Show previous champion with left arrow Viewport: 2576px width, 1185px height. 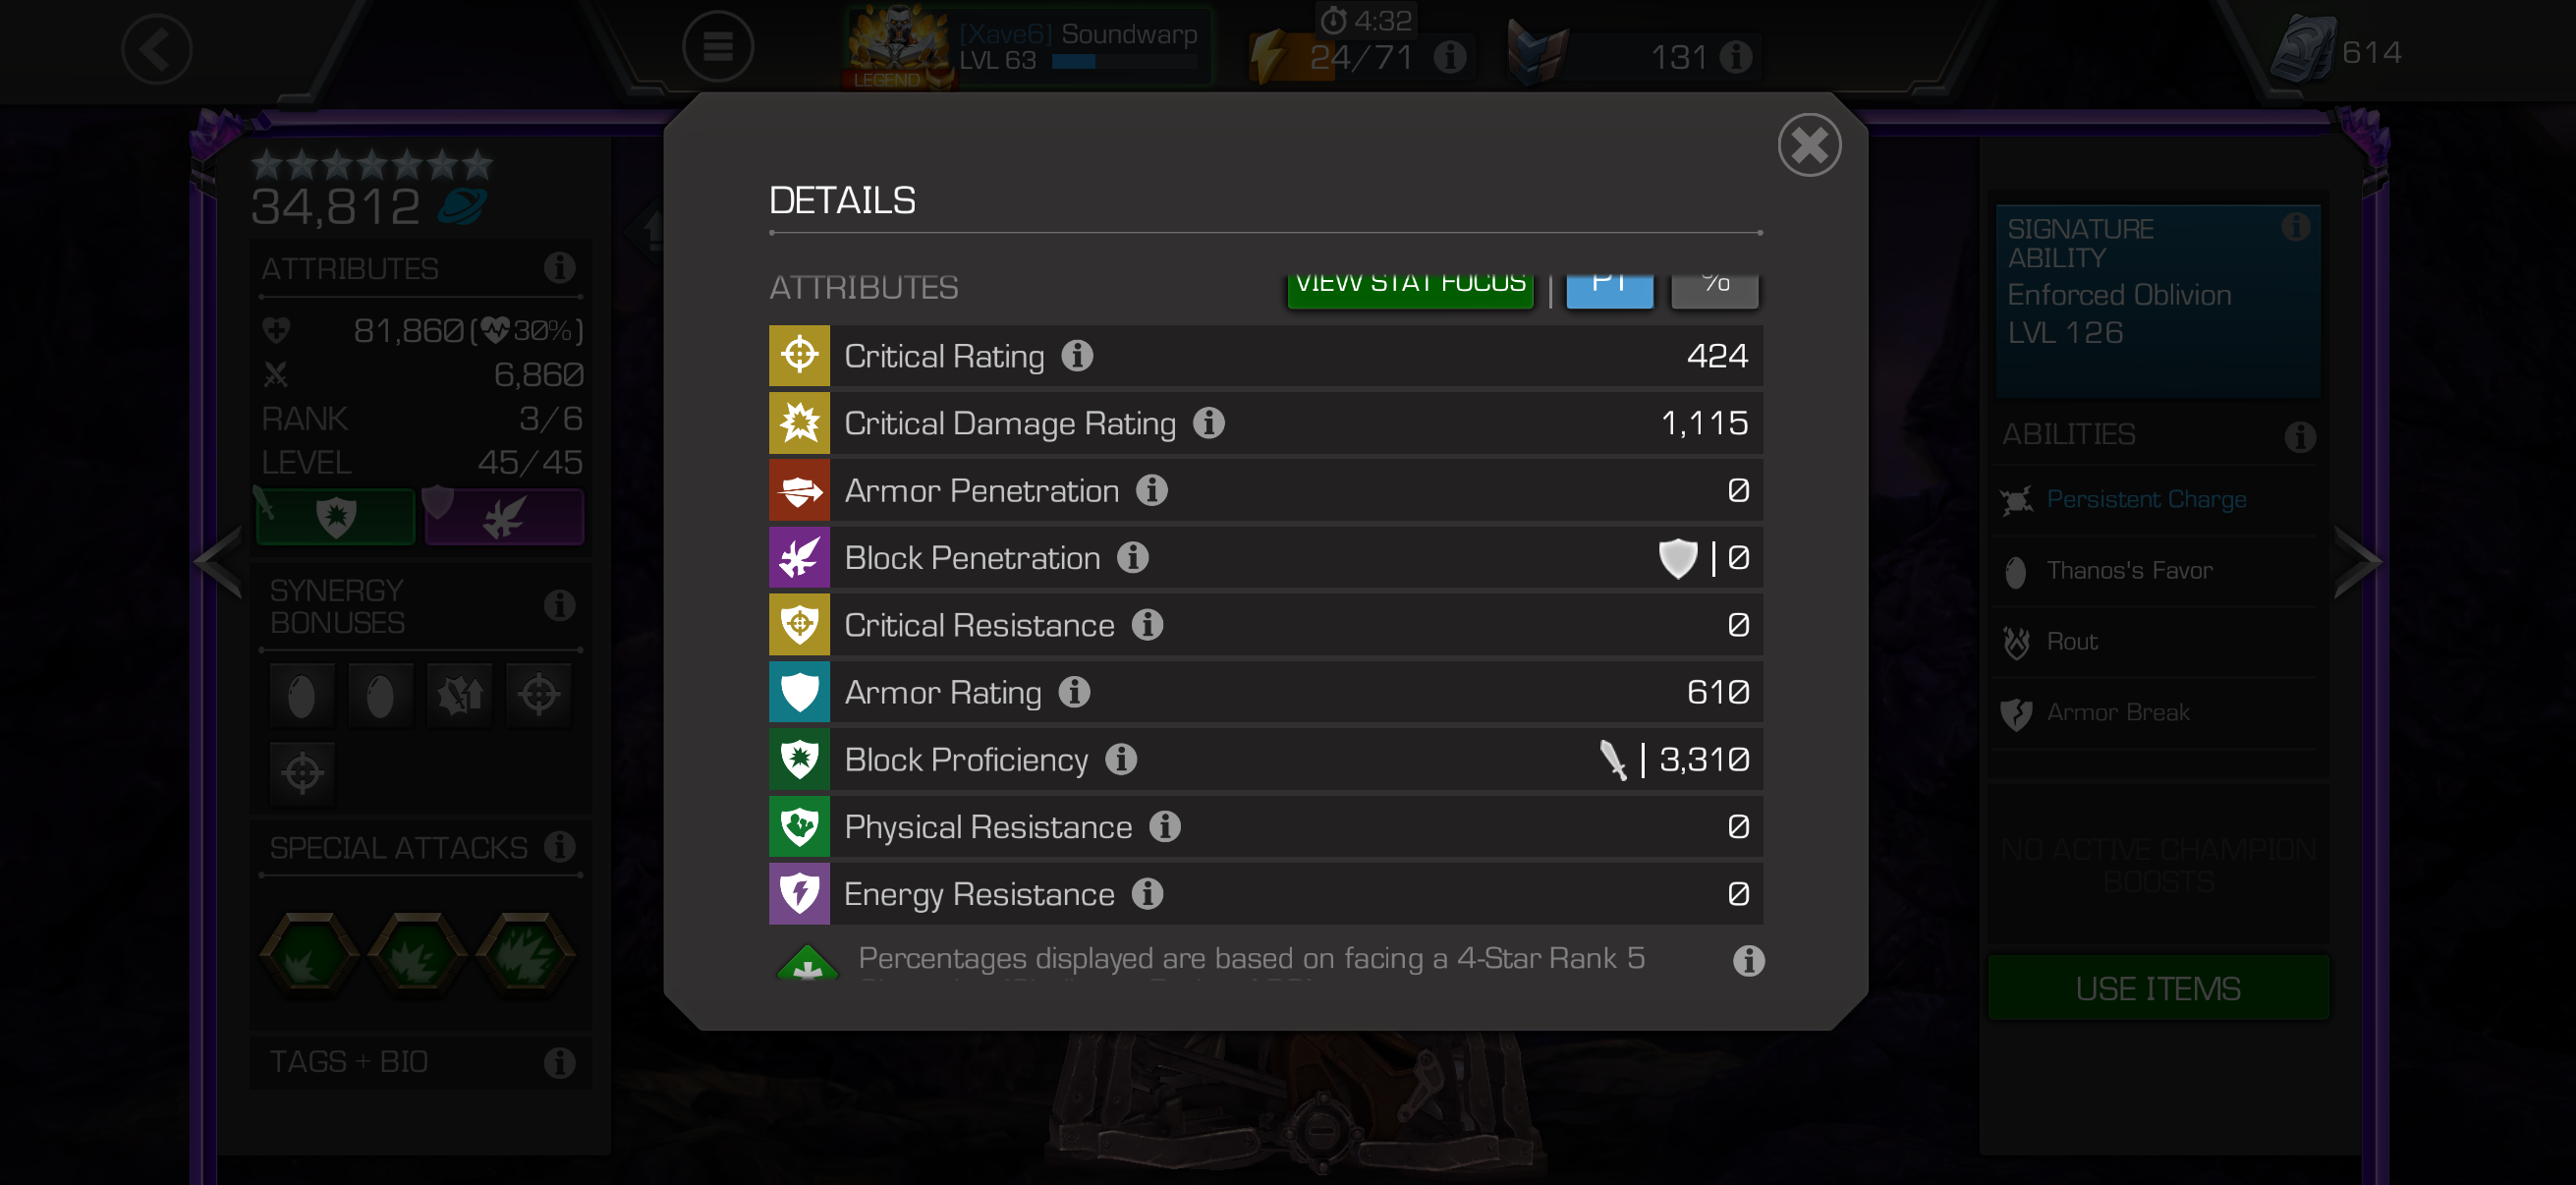(219, 560)
